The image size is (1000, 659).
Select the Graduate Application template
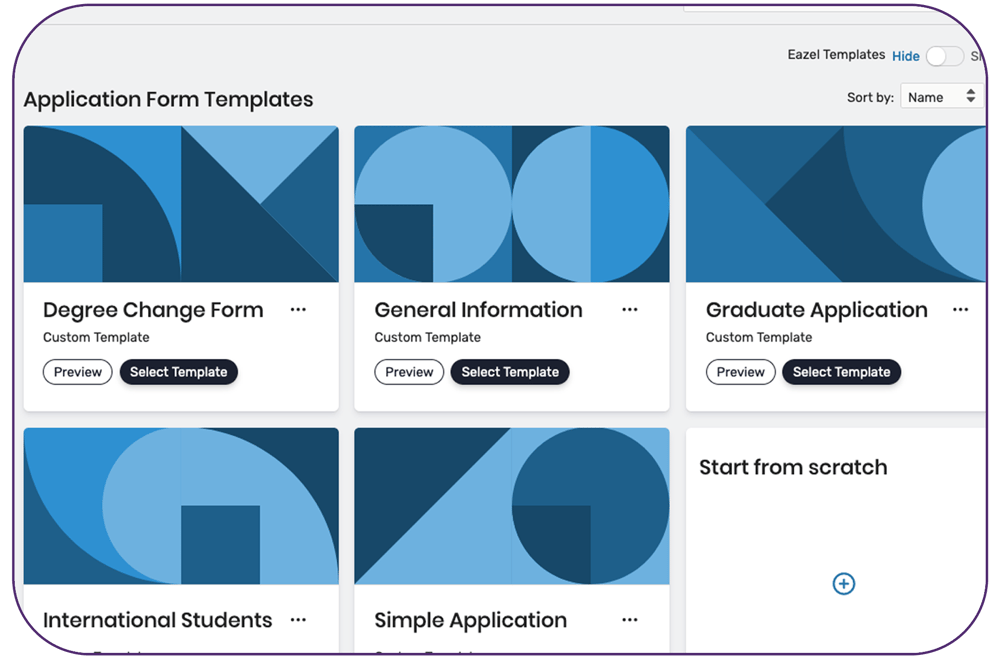[841, 372]
